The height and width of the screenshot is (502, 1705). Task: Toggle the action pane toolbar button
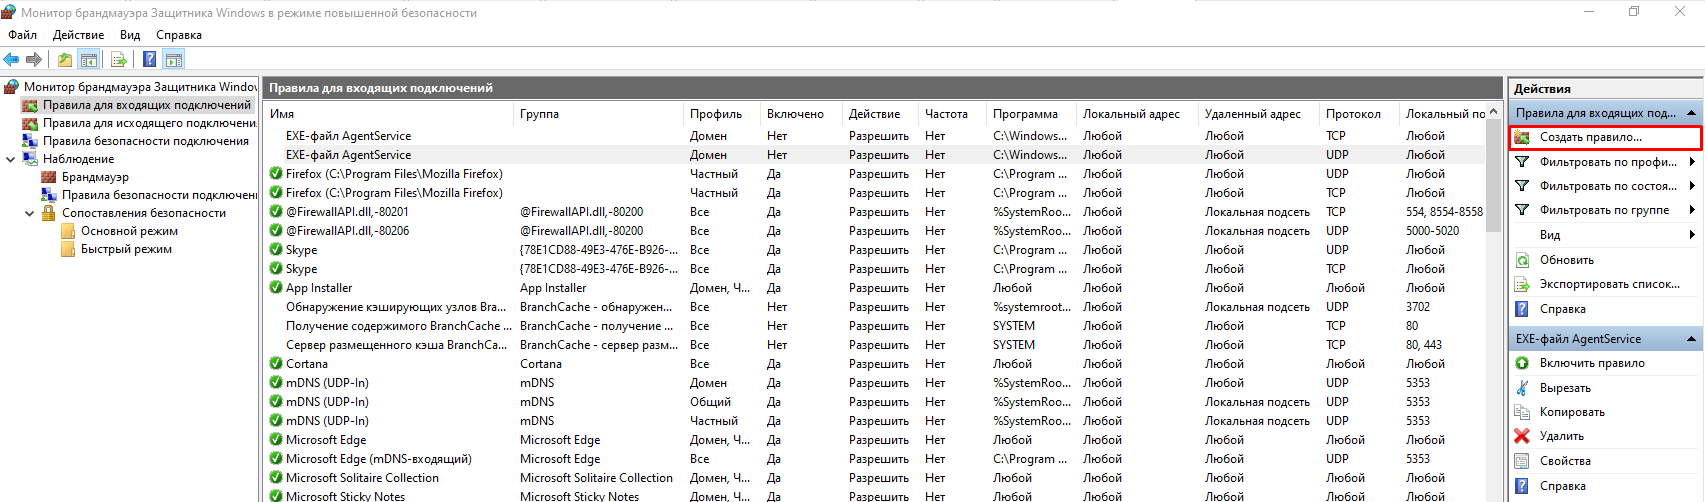click(x=174, y=60)
